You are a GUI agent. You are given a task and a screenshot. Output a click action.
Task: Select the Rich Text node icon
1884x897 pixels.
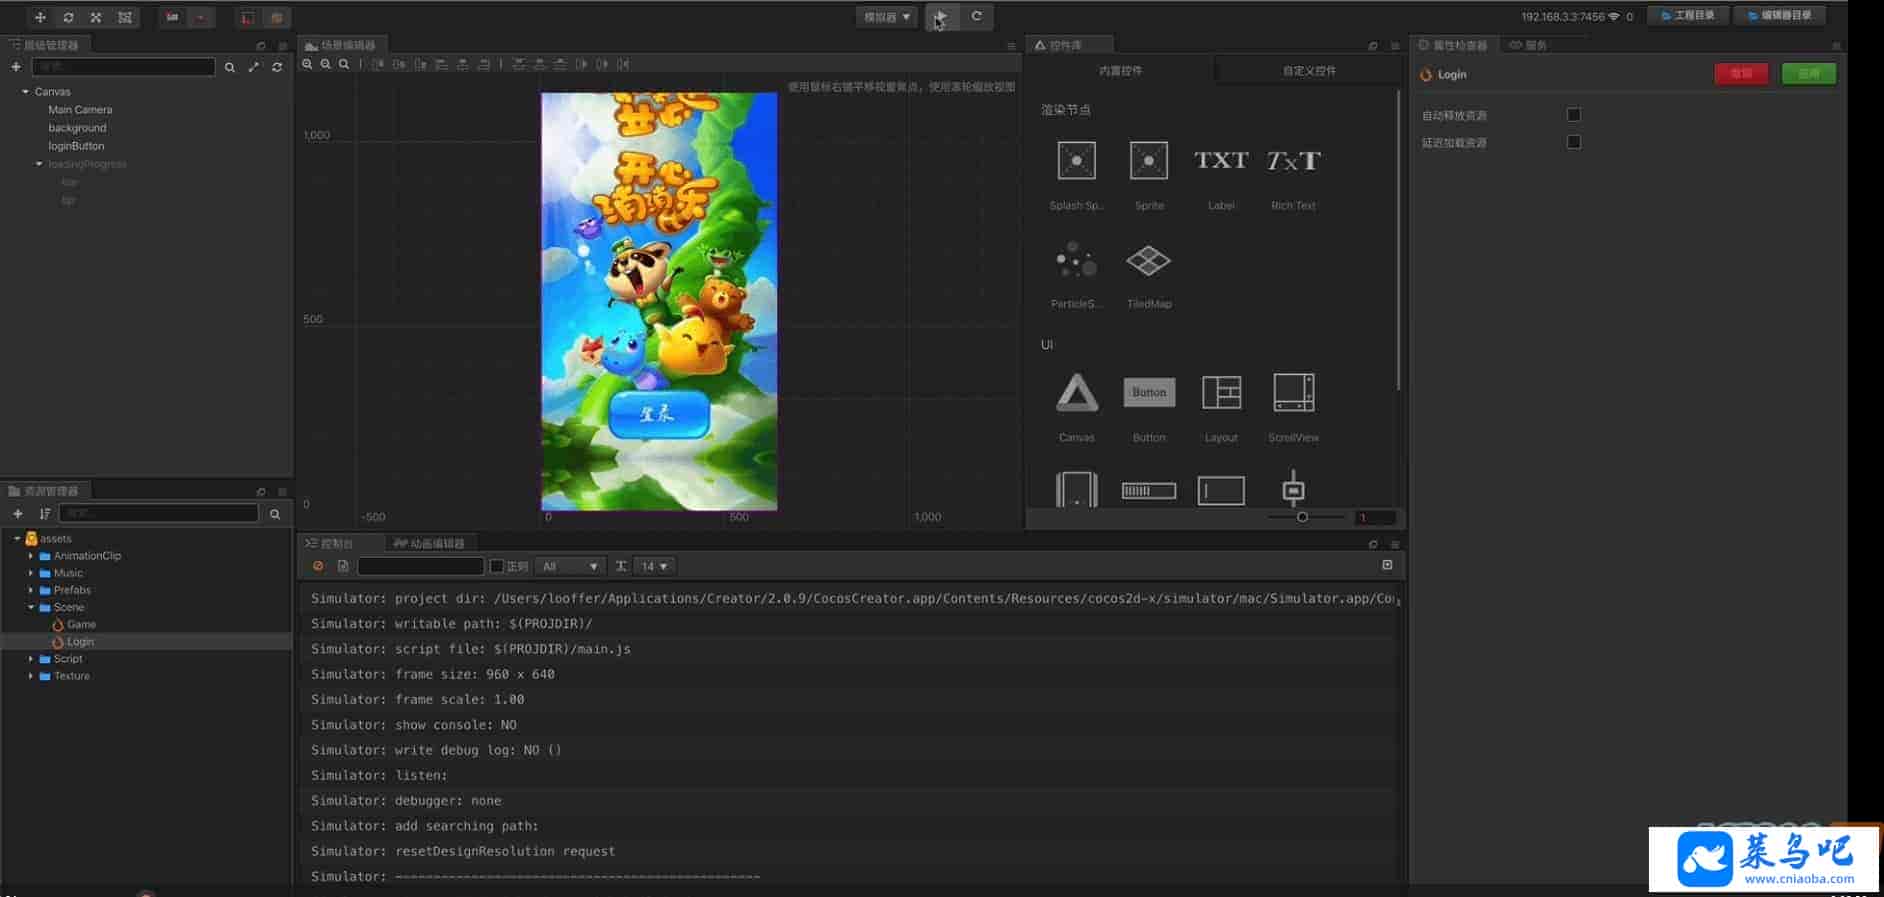(1293, 161)
